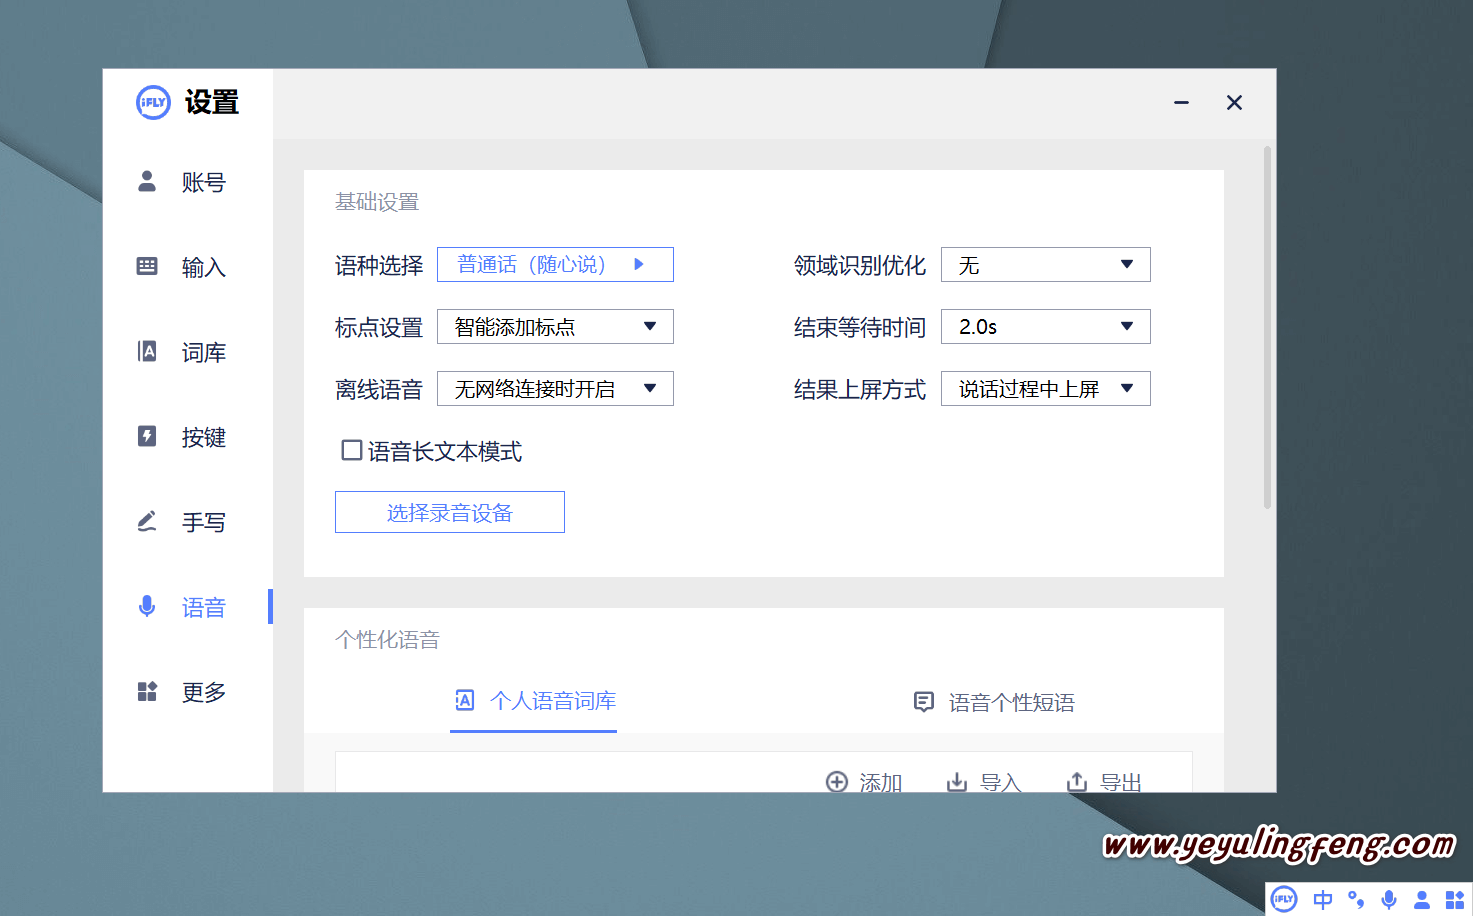Image resolution: width=1473 pixels, height=916 pixels.
Task: Open 语种选择 普通话 language selector
Action: 555,265
